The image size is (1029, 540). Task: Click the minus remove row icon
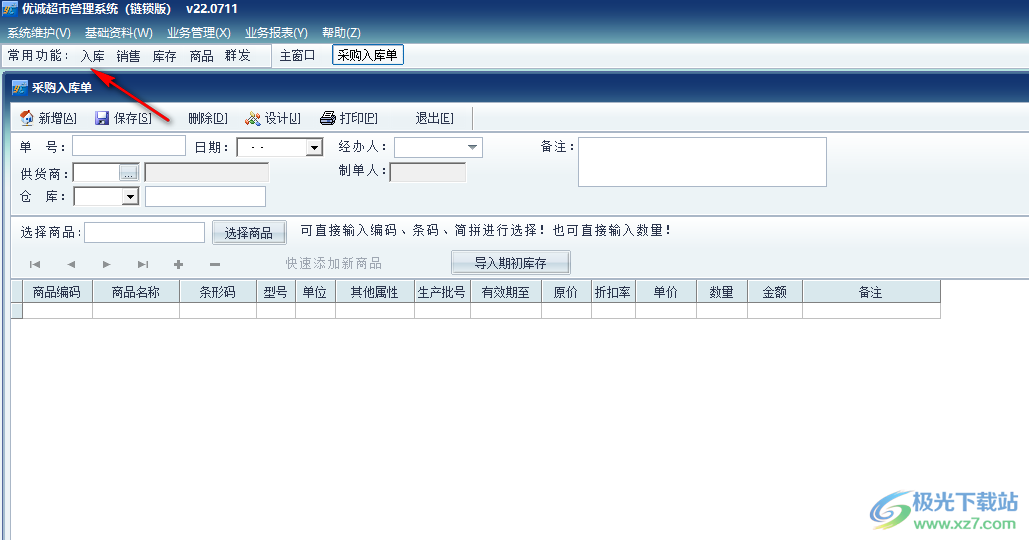point(215,264)
